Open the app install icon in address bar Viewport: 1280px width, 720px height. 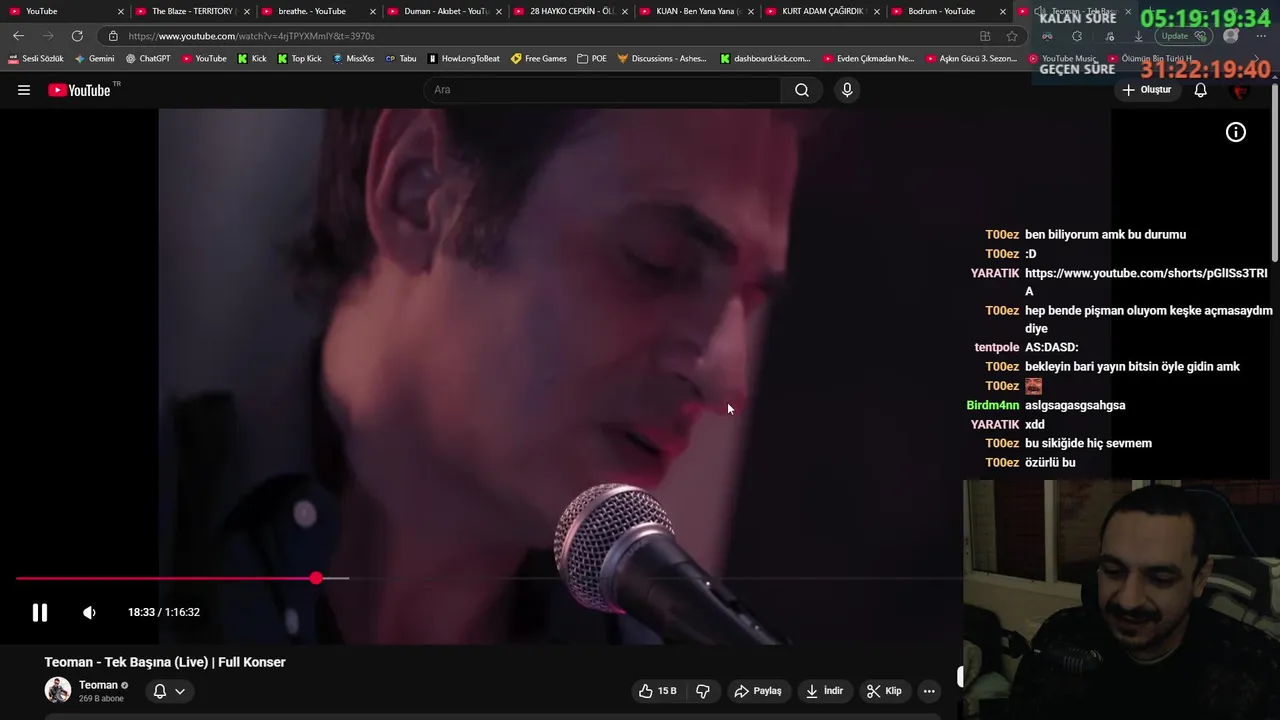[x=985, y=36]
